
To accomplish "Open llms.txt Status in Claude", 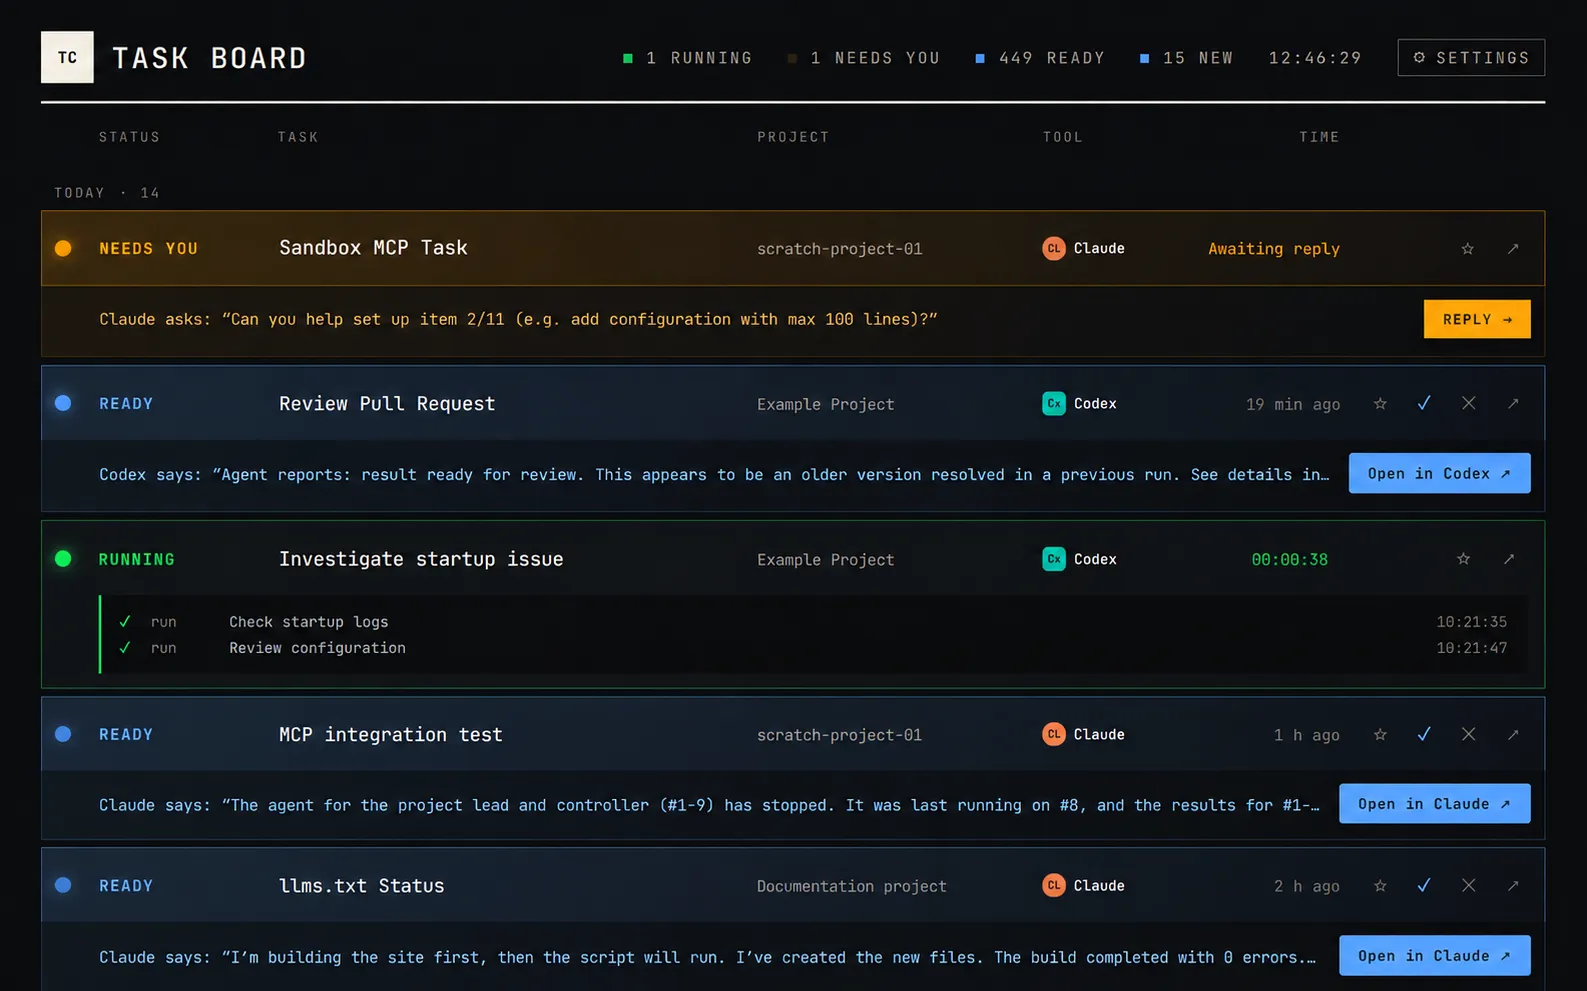I will pos(1435,956).
